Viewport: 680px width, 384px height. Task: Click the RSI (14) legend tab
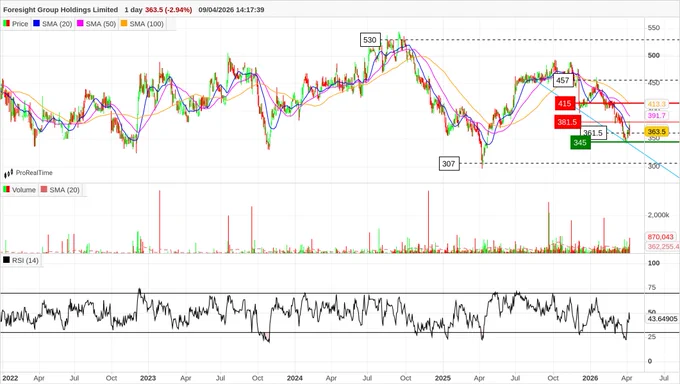21,260
